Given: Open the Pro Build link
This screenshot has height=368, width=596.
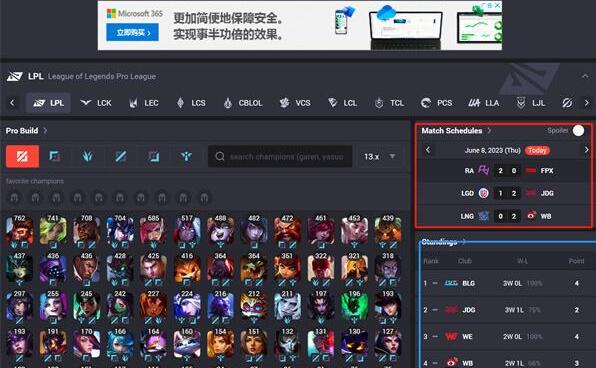Looking at the screenshot, I should pyautogui.click(x=26, y=130).
